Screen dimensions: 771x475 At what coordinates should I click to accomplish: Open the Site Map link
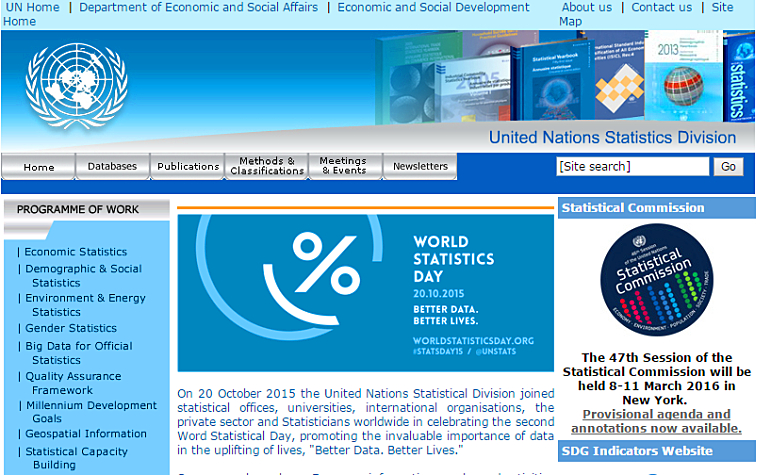pyautogui.click(x=722, y=7)
